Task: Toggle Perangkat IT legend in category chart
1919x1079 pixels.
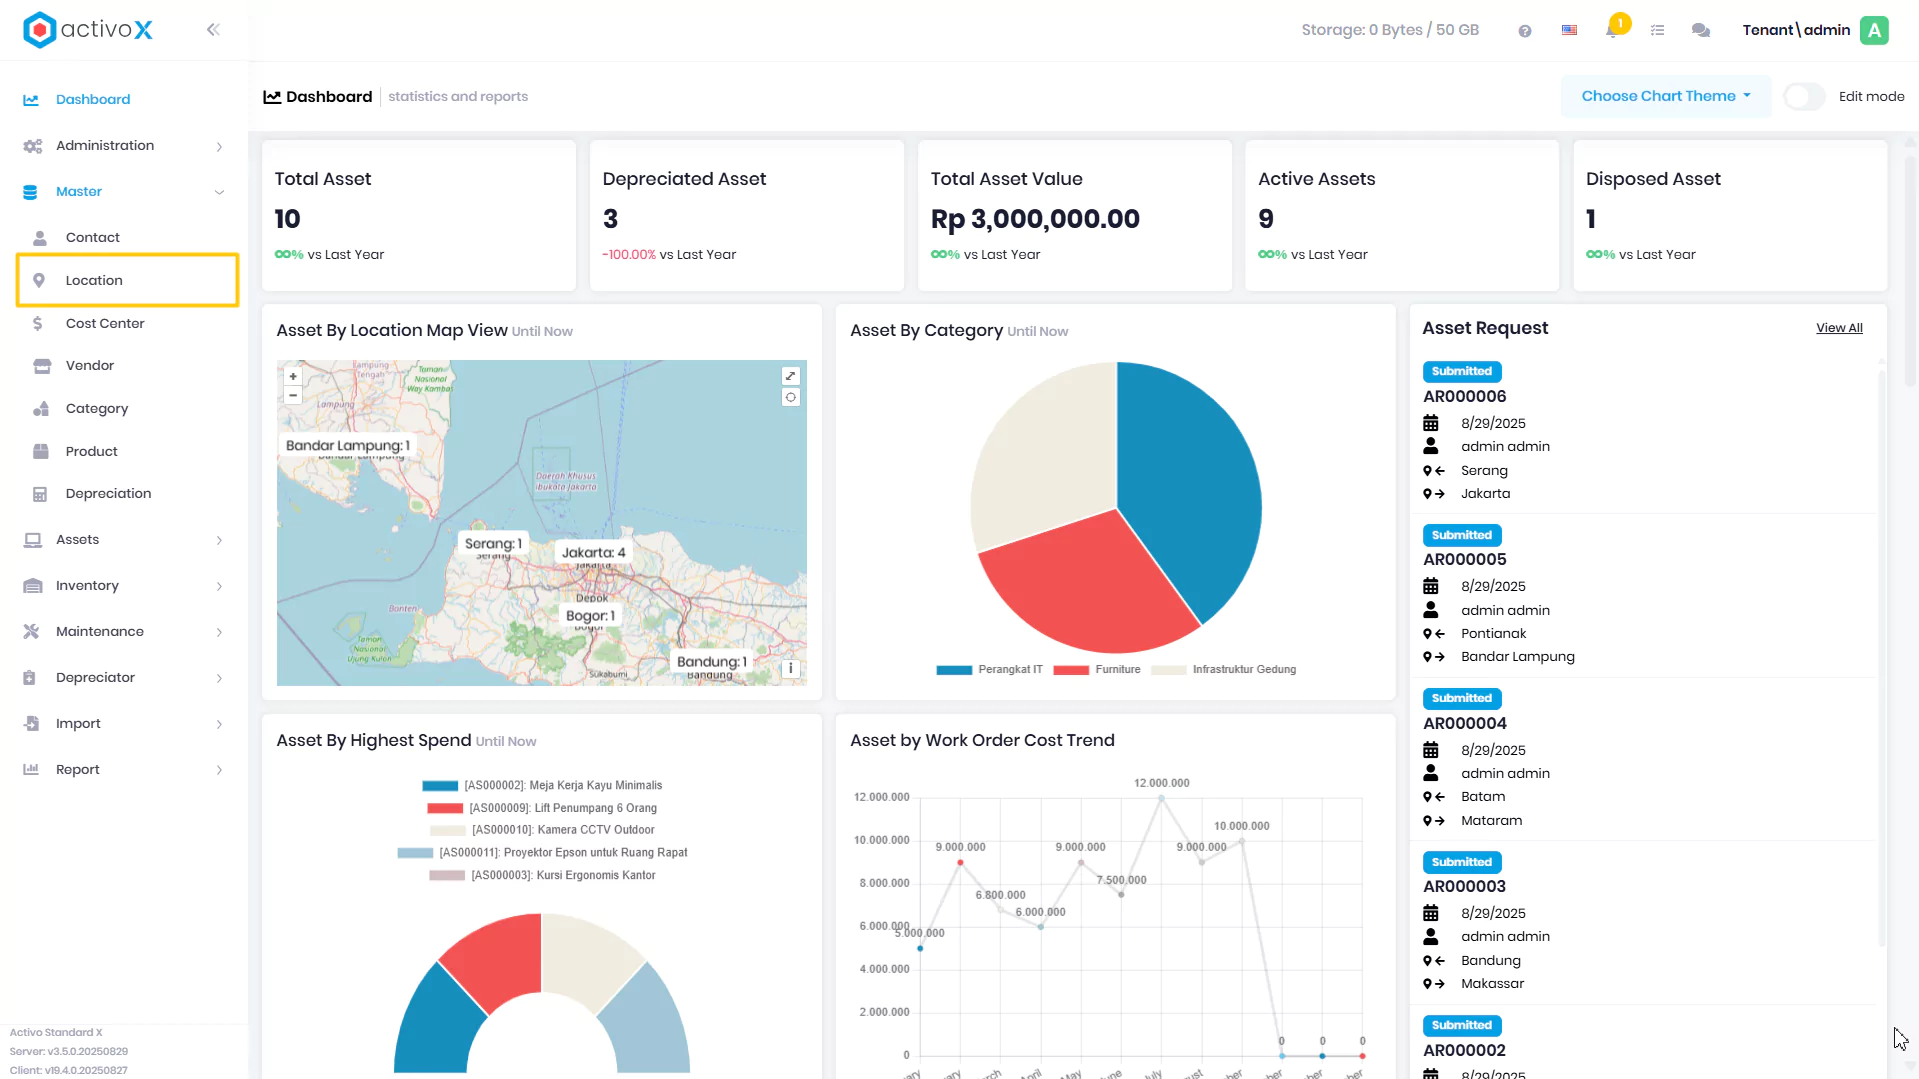Action: click(990, 670)
